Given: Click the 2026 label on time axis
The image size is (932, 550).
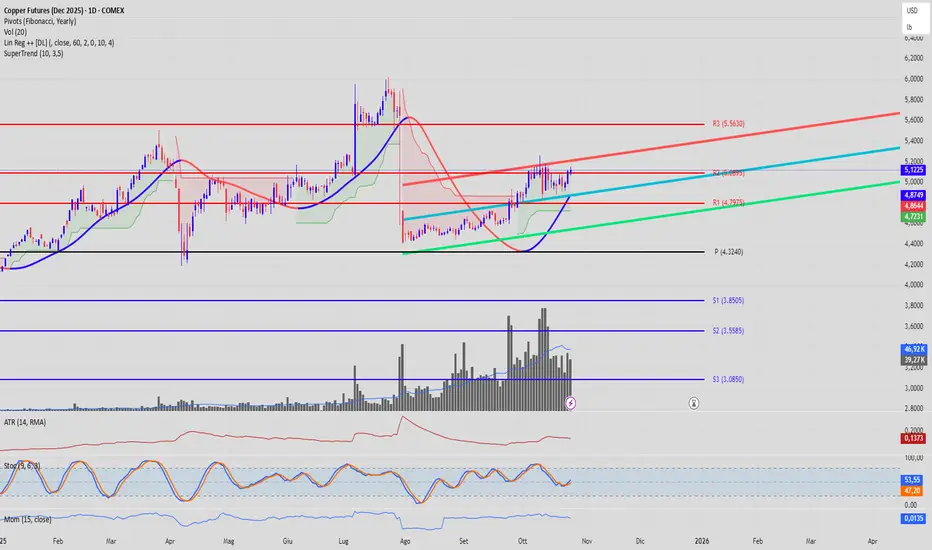Looking at the screenshot, I should point(702,541).
